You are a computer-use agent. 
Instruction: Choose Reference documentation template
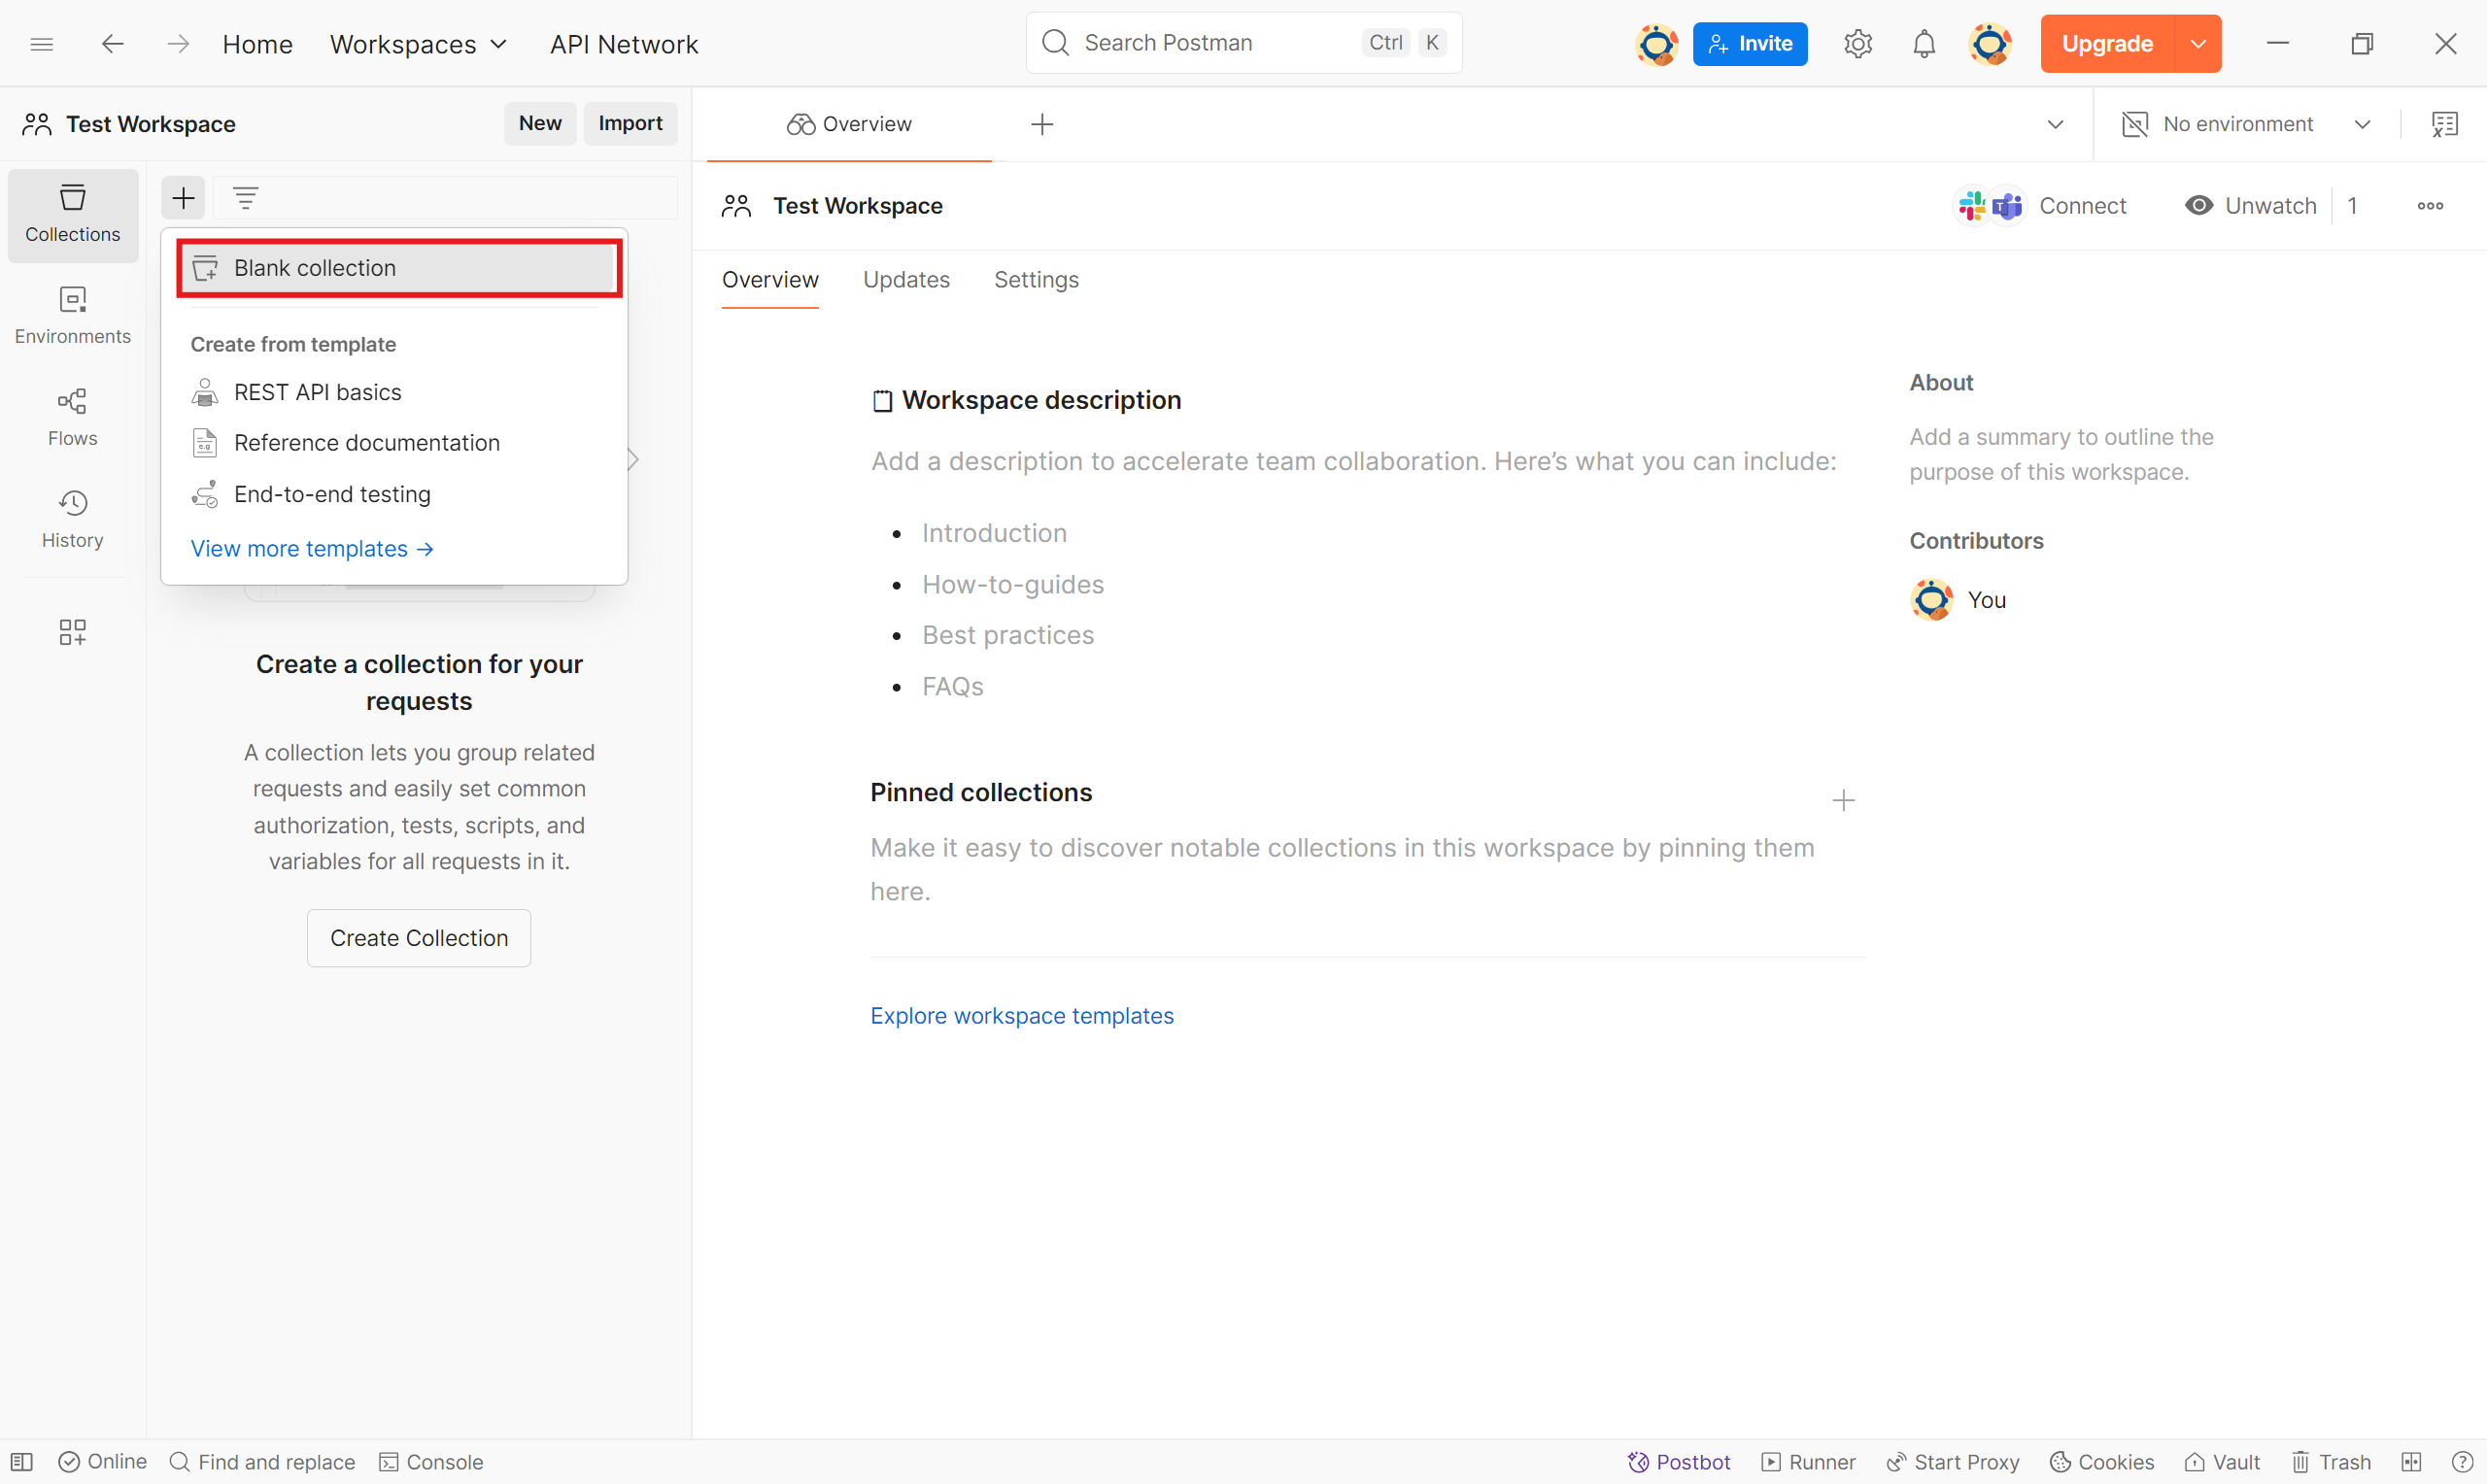point(395,443)
